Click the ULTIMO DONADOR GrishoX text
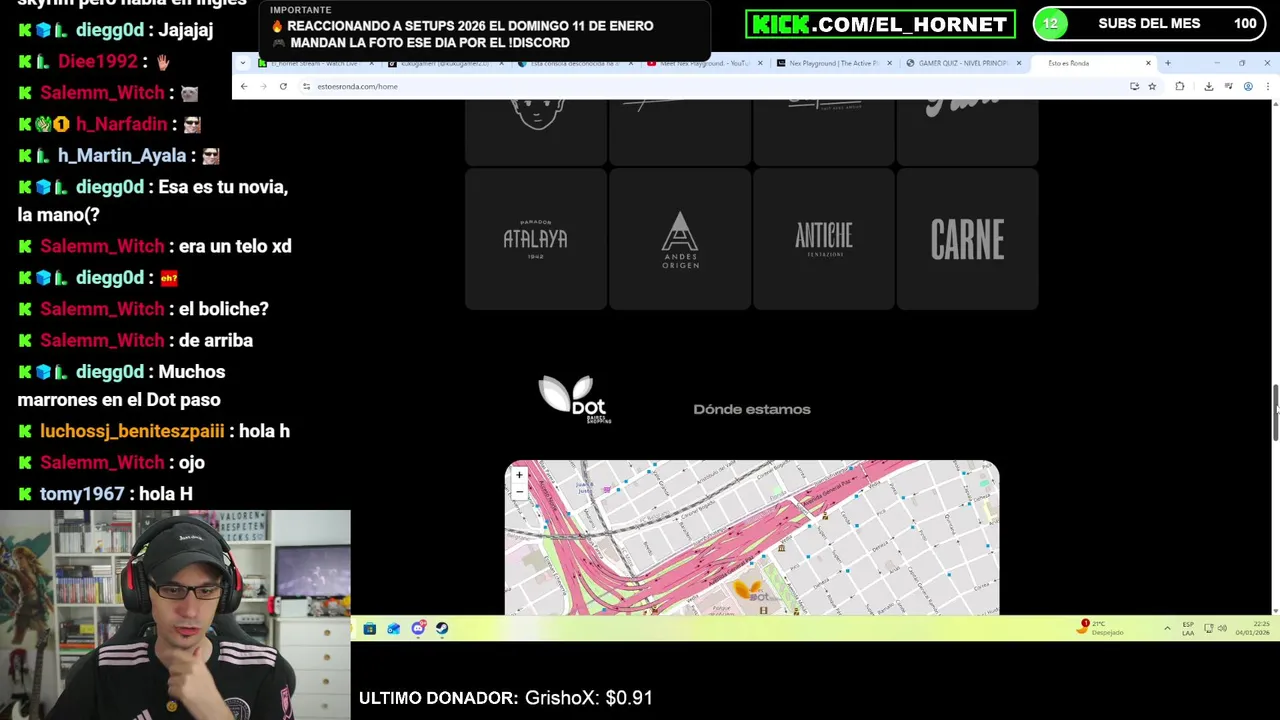 pos(506,698)
